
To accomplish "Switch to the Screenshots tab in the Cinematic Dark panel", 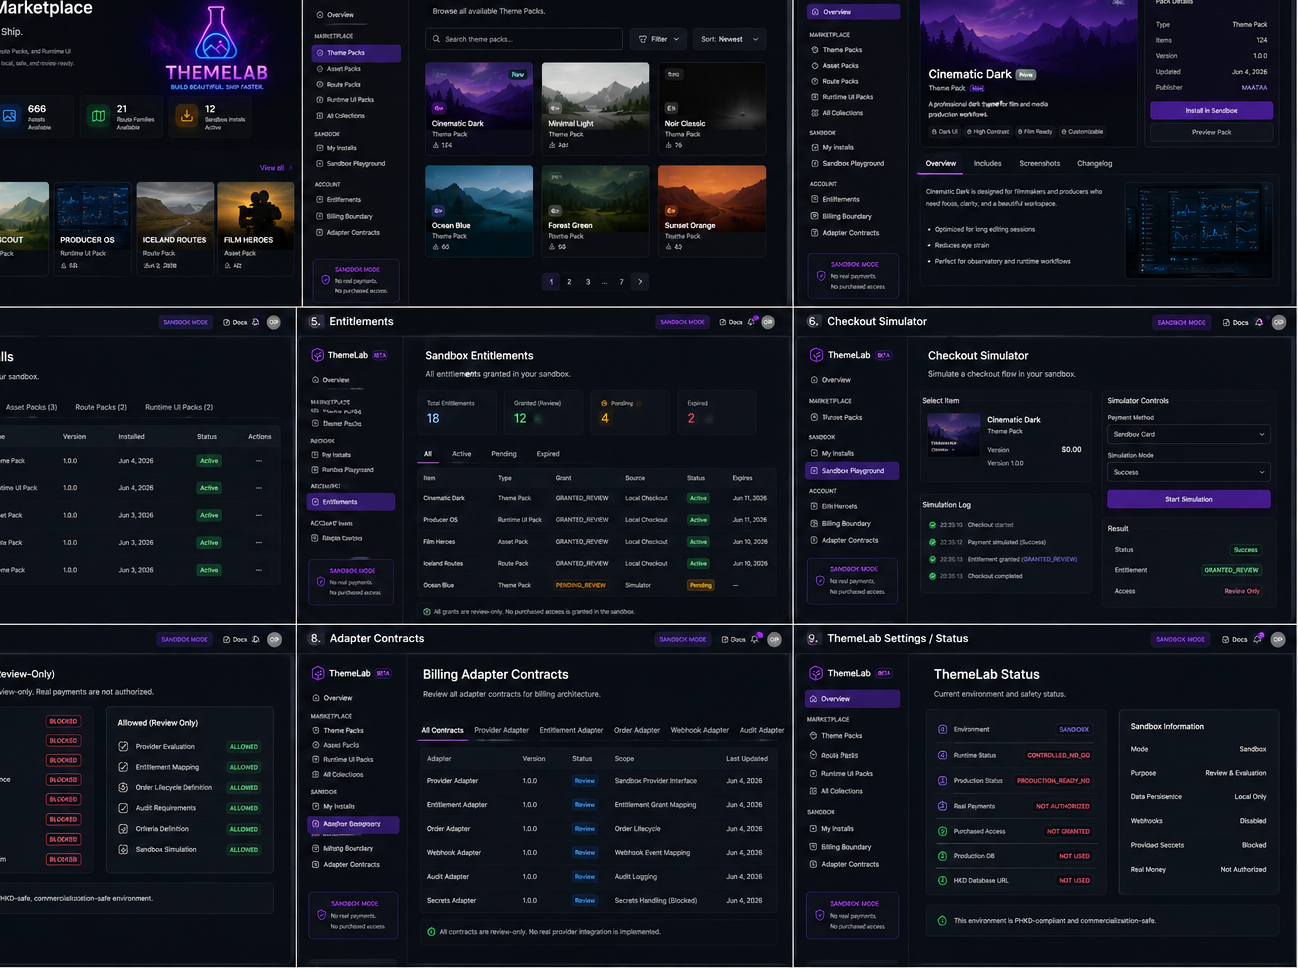I will click(x=1039, y=163).
